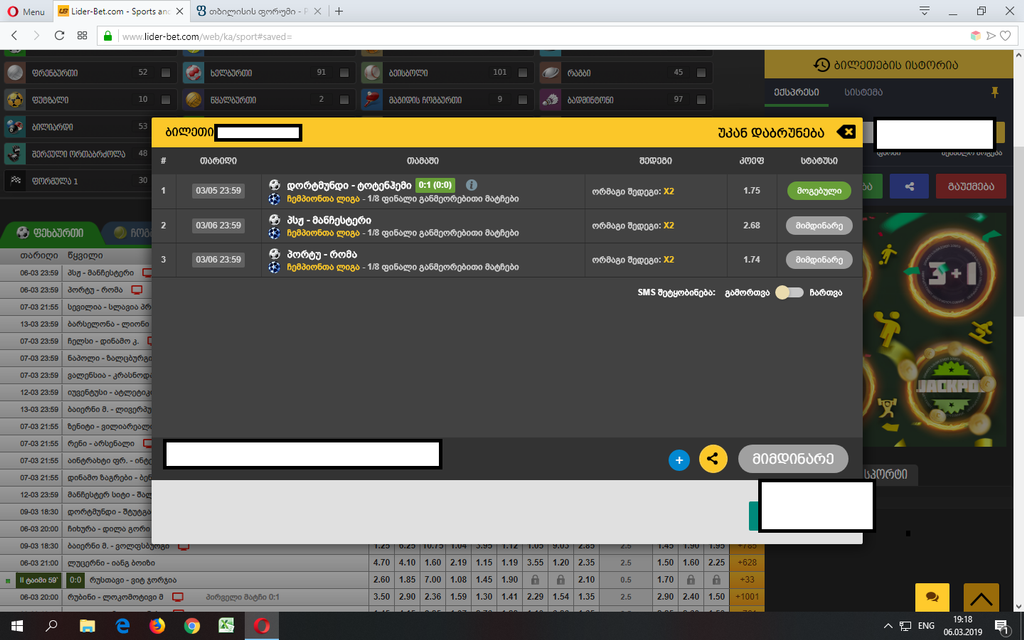Click the +628 more bets cell
The image size is (1024, 640).
[746, 562]
